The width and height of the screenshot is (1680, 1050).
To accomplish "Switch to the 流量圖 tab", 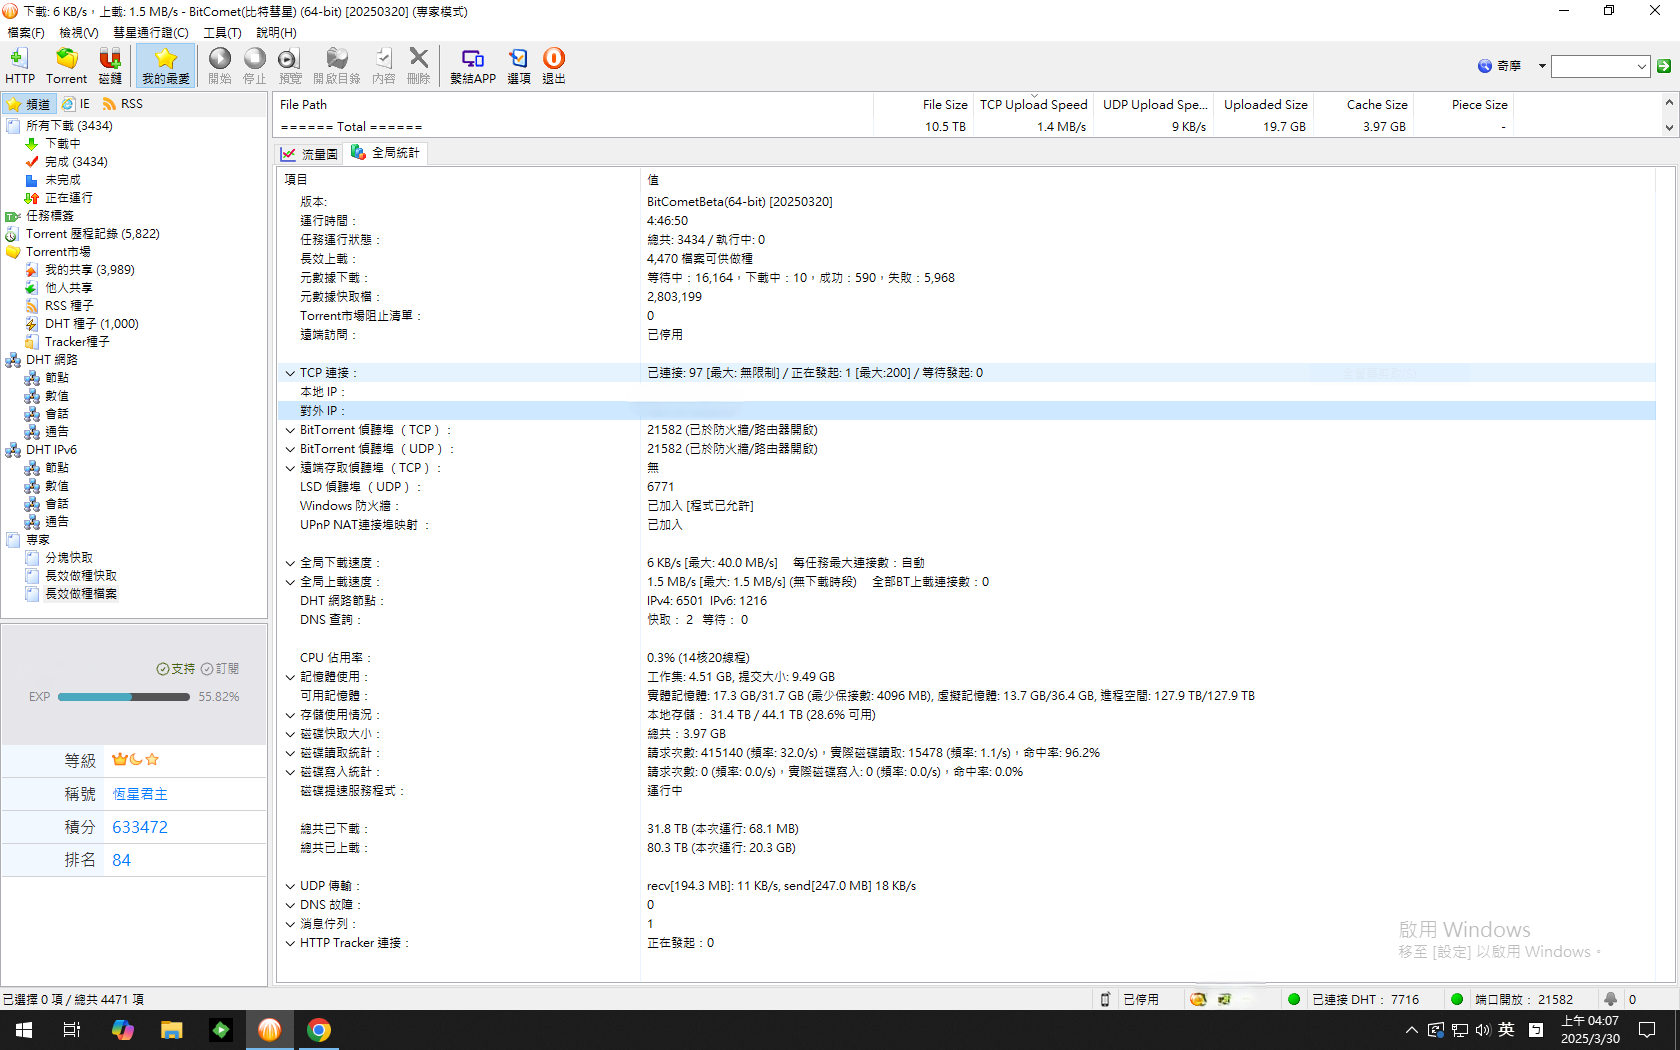I will tap(310, 154).
